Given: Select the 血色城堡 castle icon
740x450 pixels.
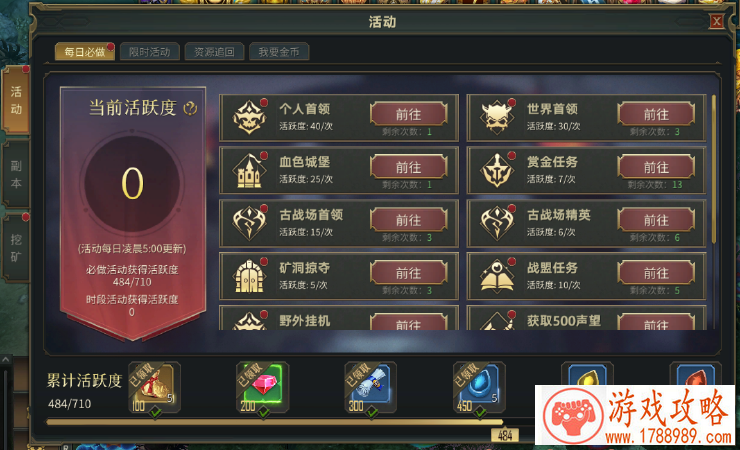Looking at the screenshot, I should 250,170.
